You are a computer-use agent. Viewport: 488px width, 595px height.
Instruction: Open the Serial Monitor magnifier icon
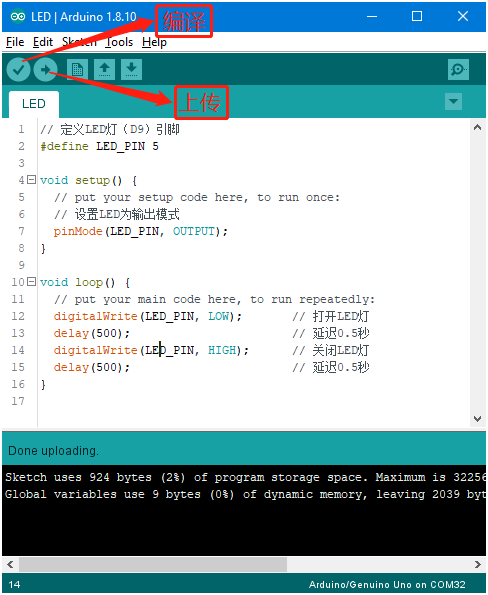[458, 69]
